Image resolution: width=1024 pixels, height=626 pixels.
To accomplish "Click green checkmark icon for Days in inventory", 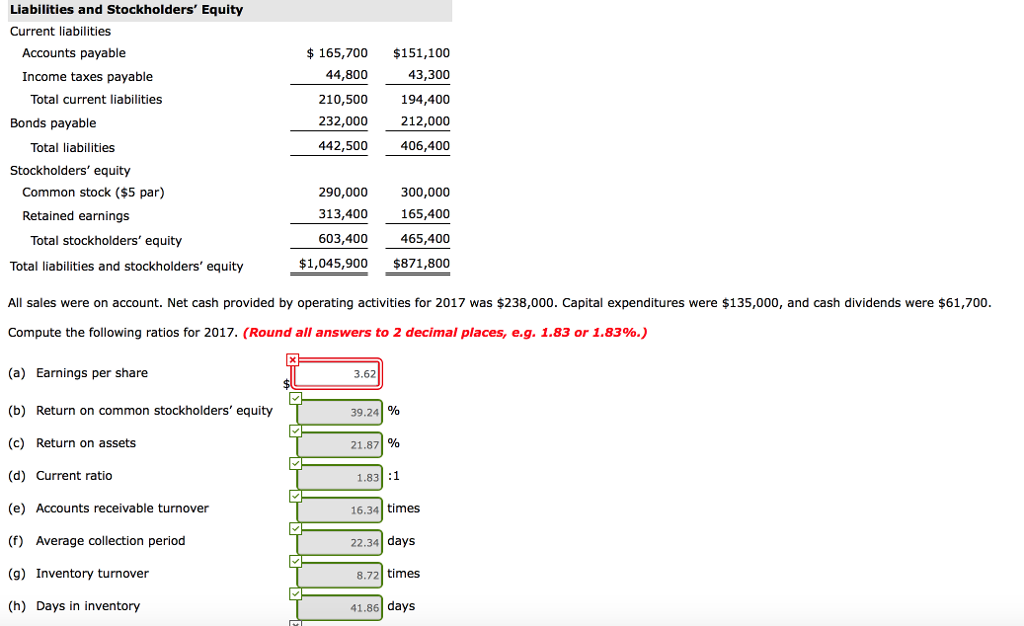I will (x=296, y=593).
